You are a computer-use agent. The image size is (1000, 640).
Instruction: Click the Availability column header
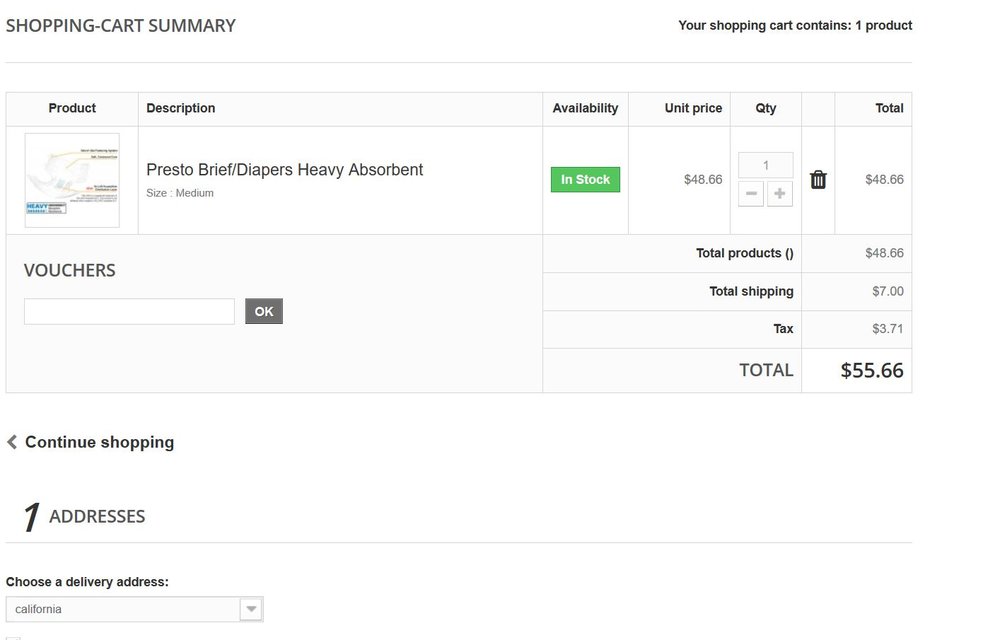coord(585,108)
